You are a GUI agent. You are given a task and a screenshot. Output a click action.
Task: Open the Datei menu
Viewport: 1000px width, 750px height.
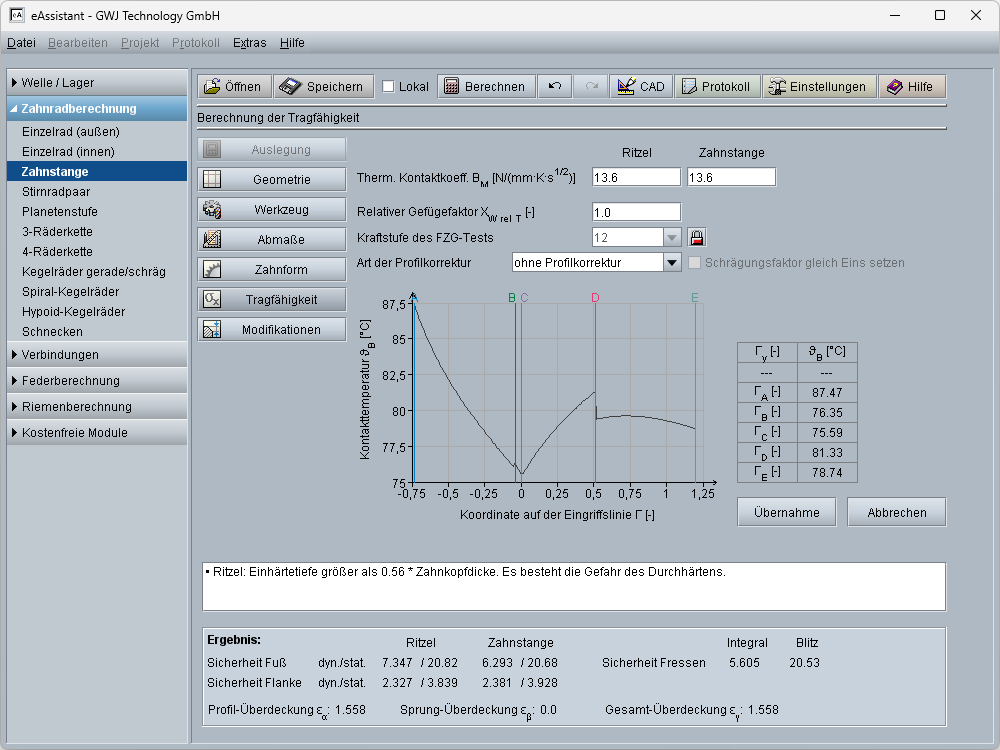tap(21, 43)
